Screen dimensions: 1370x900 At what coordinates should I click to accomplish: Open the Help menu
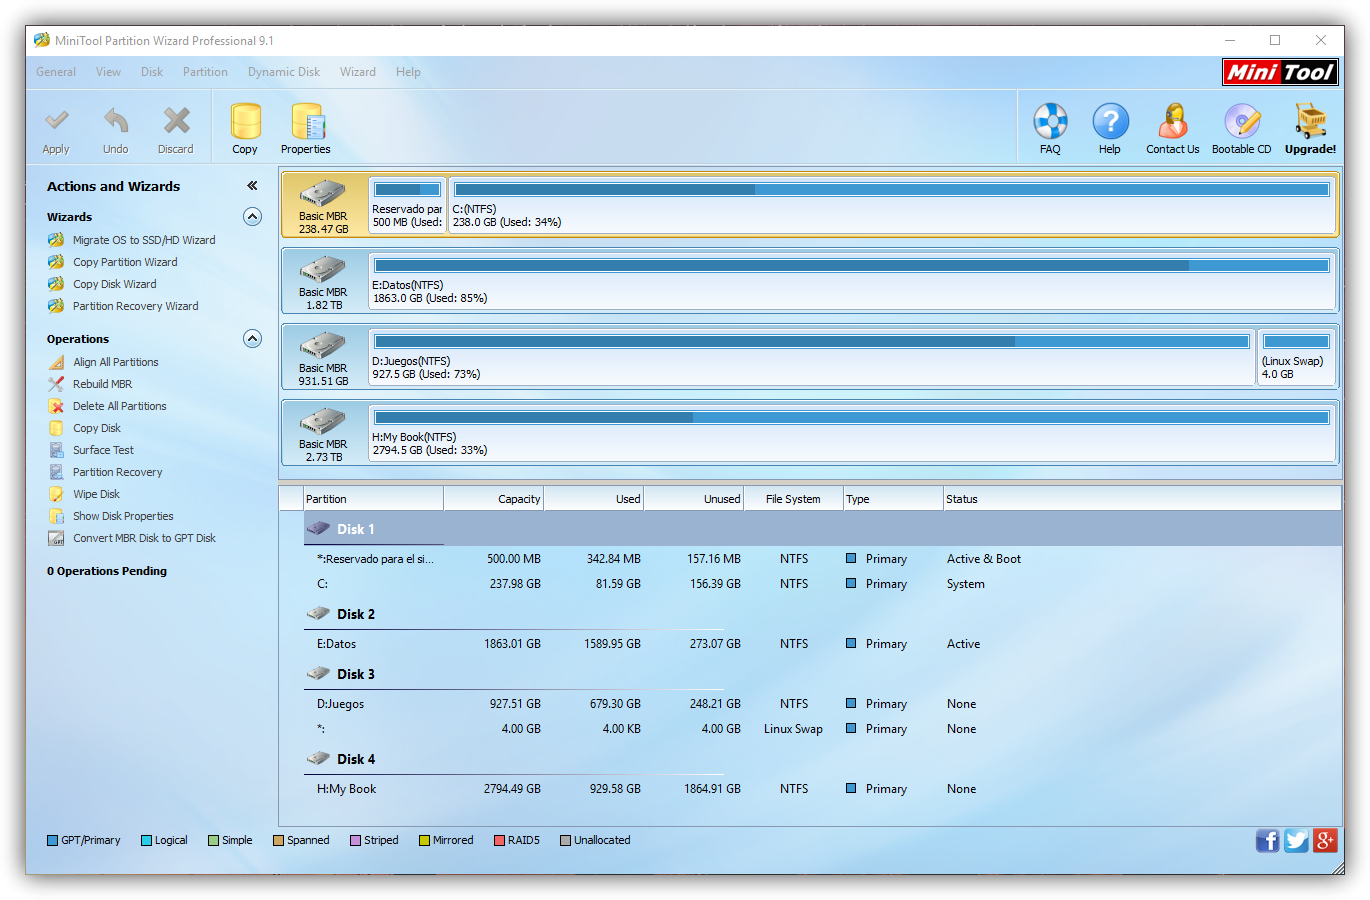pyautogui.click(x=408, y=72)
